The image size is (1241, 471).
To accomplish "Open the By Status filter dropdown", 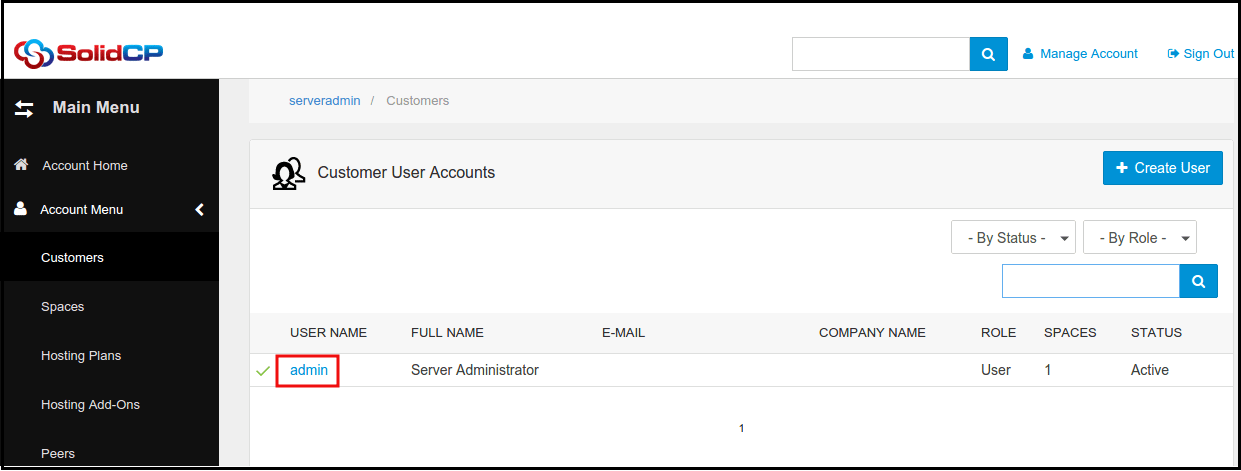I will pos(1013,238).
